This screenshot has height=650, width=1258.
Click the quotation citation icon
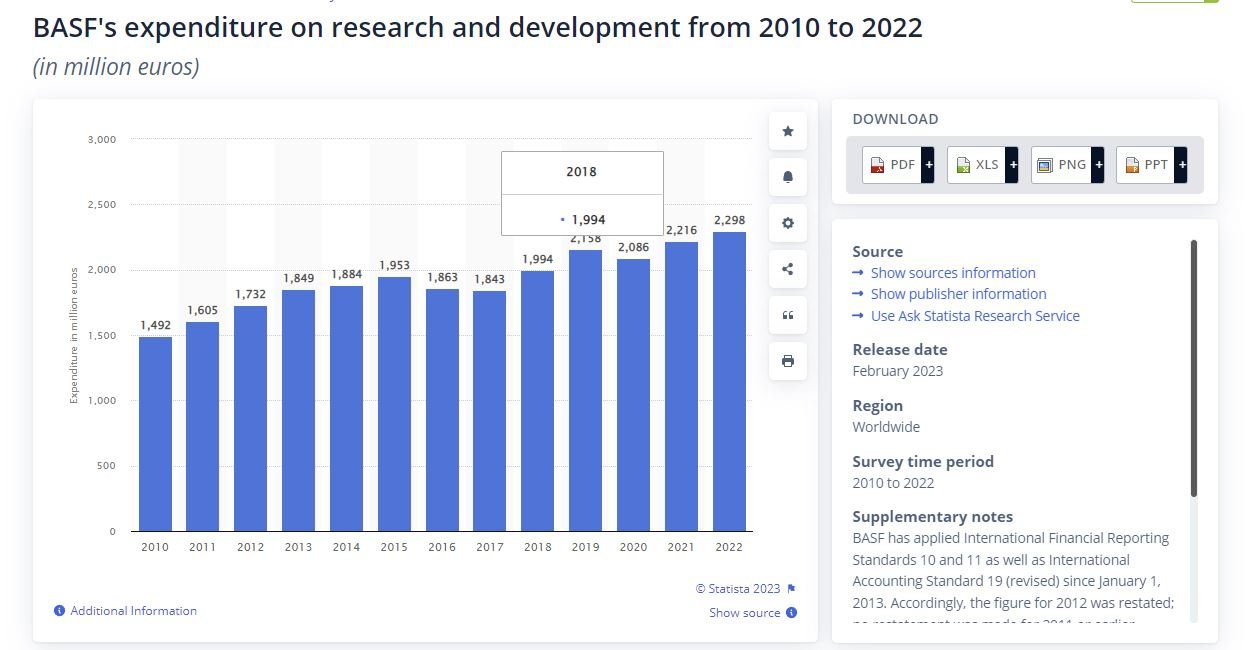click(x=787, y=315)
